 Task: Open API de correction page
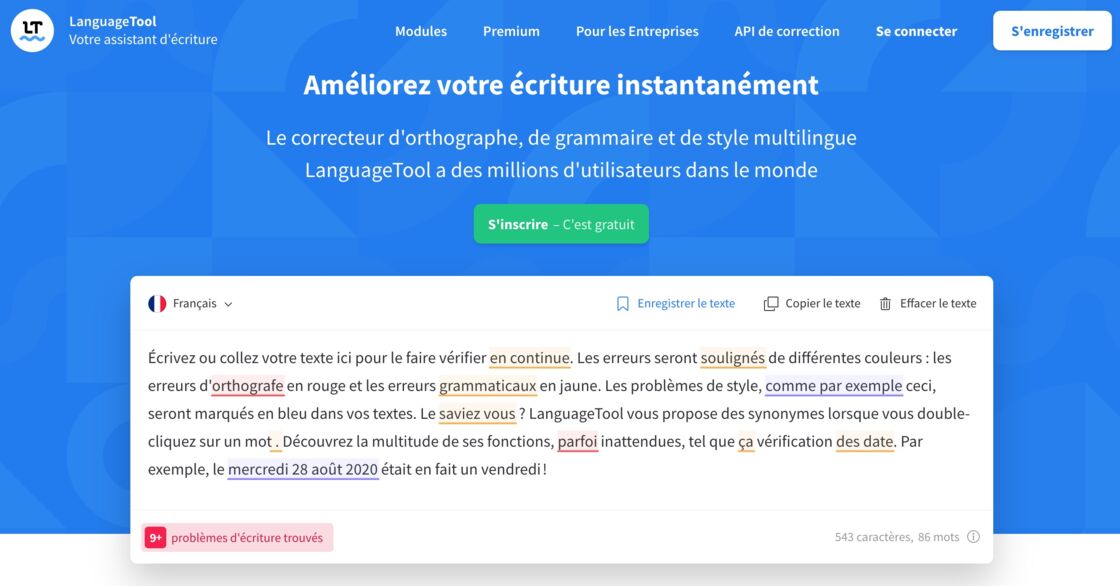click(x=787, y=31)
